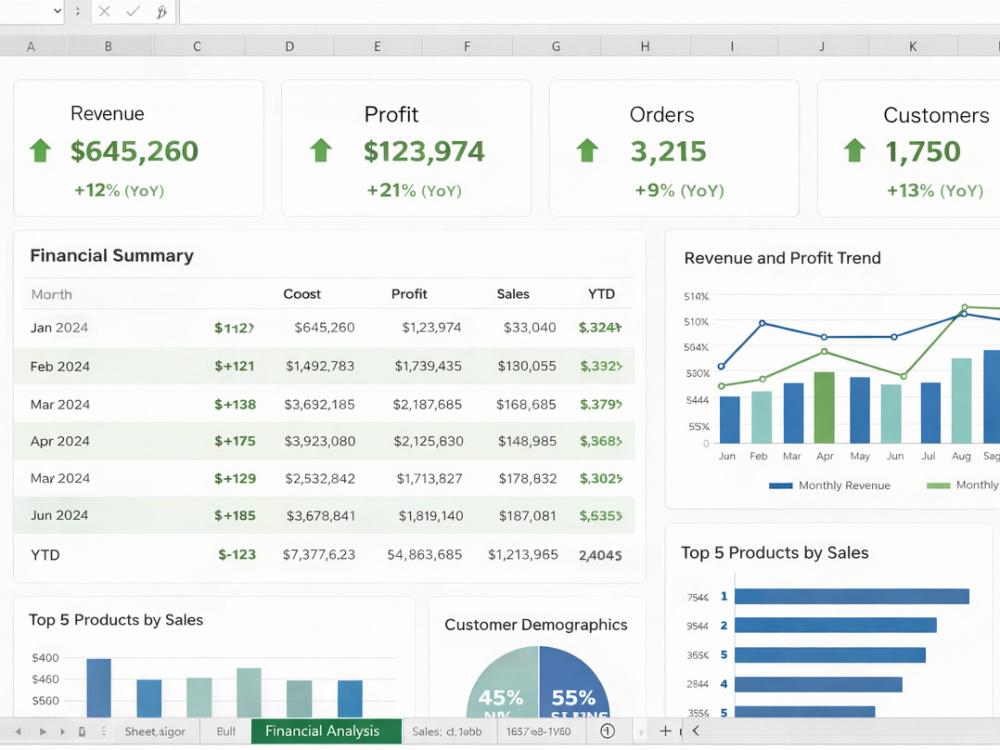1000x750 pixels.
Task: Click the $2,187,685 profit cell
Action: (427, 404)
